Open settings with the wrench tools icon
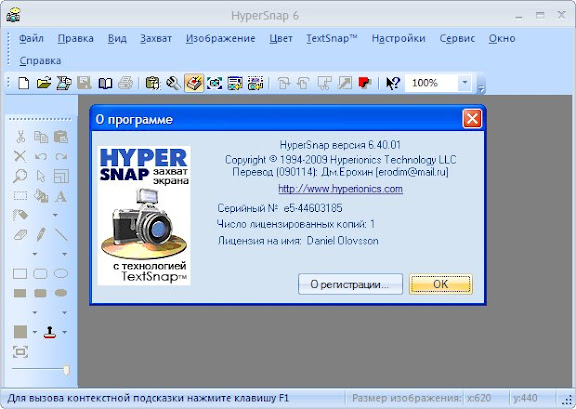The height and width of the screenshot is (409, 576). click(x=173, y=83)
